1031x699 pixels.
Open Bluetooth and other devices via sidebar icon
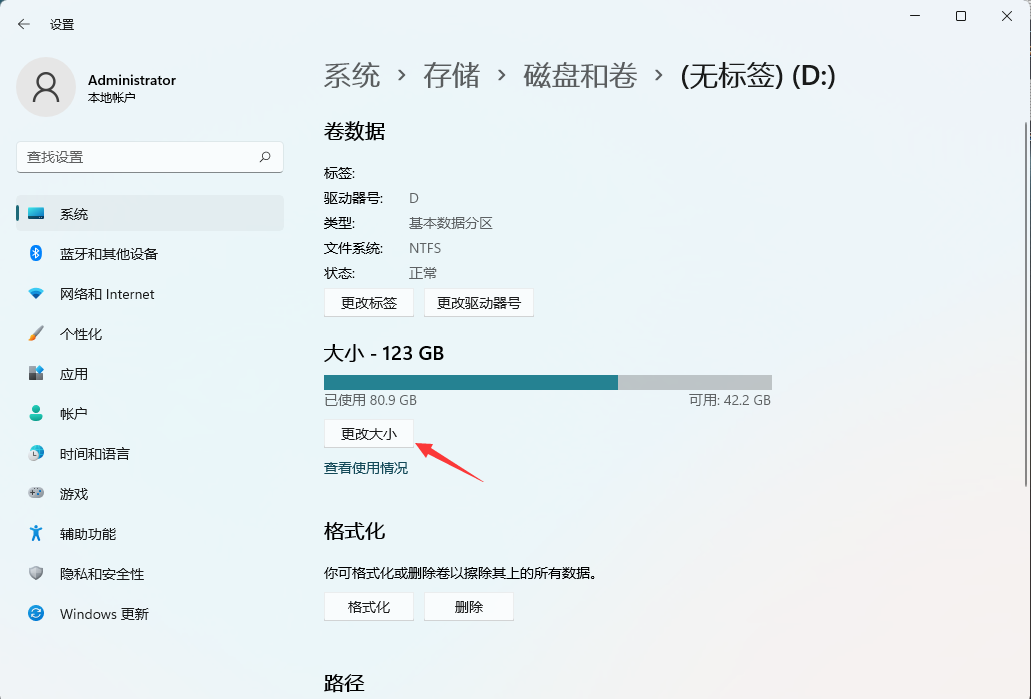(37, 254)
